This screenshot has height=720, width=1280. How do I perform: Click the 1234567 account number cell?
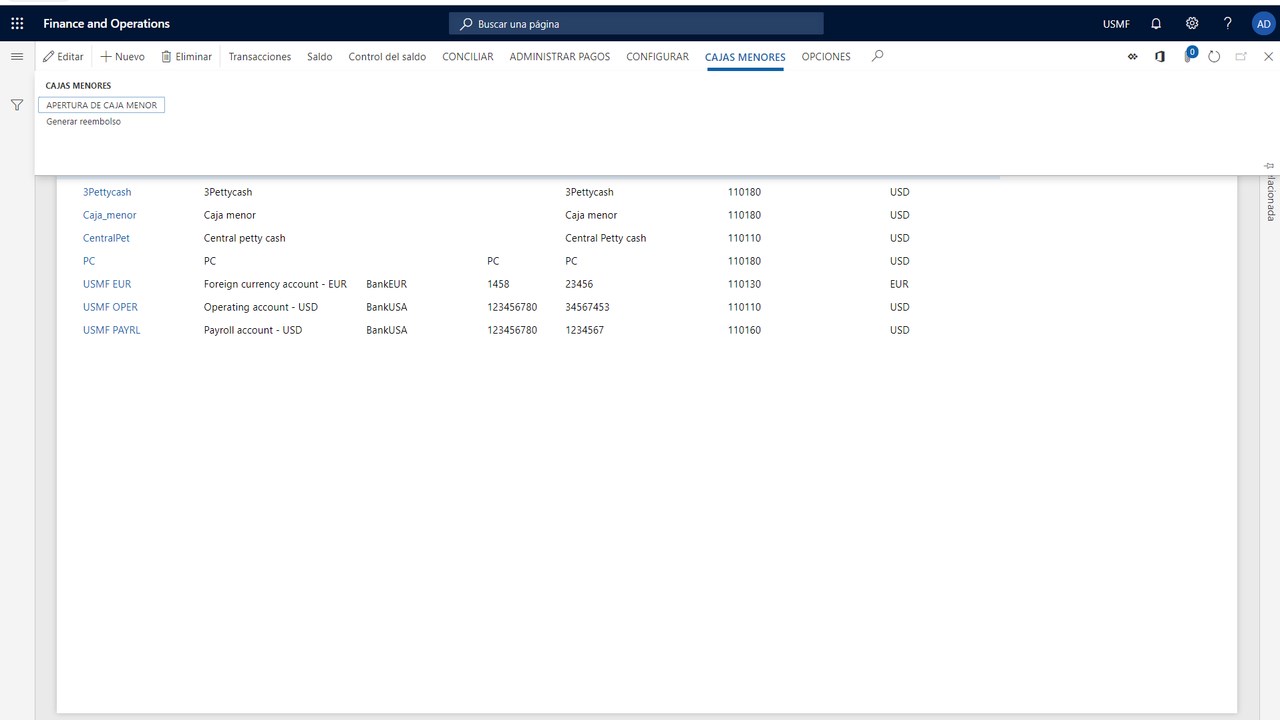point(584,330)
